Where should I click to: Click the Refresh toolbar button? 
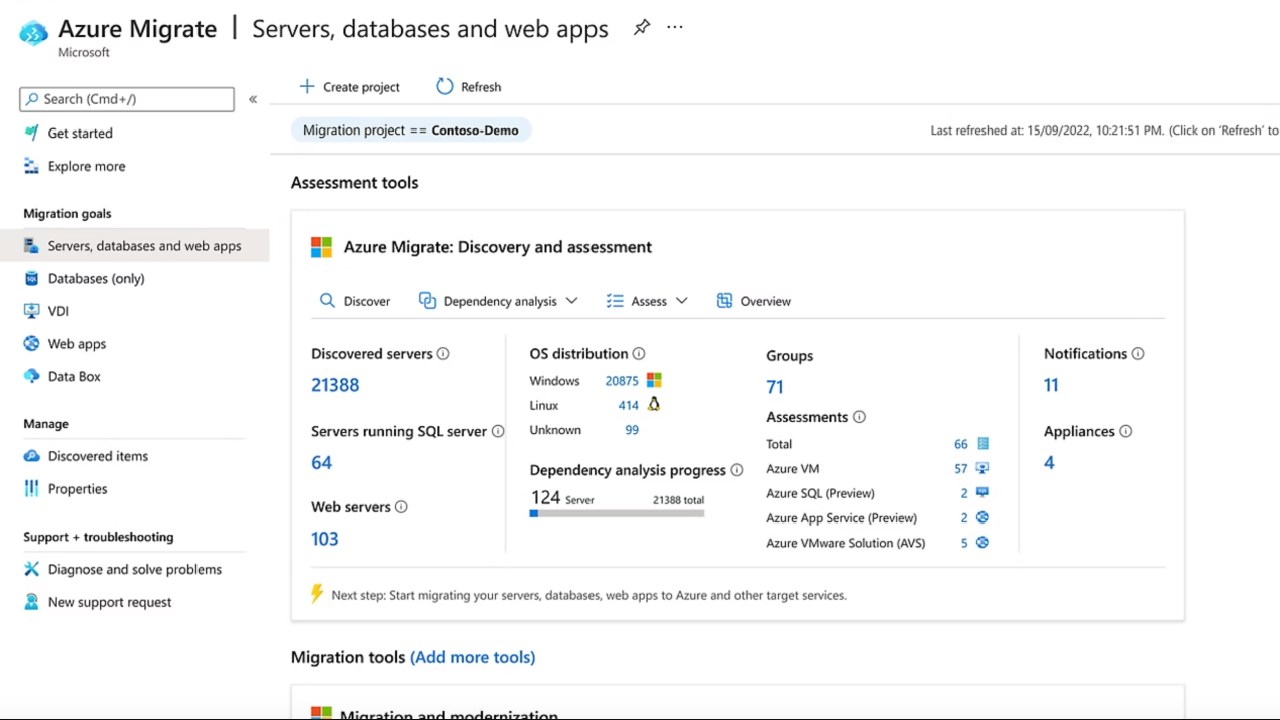(469, 87)
